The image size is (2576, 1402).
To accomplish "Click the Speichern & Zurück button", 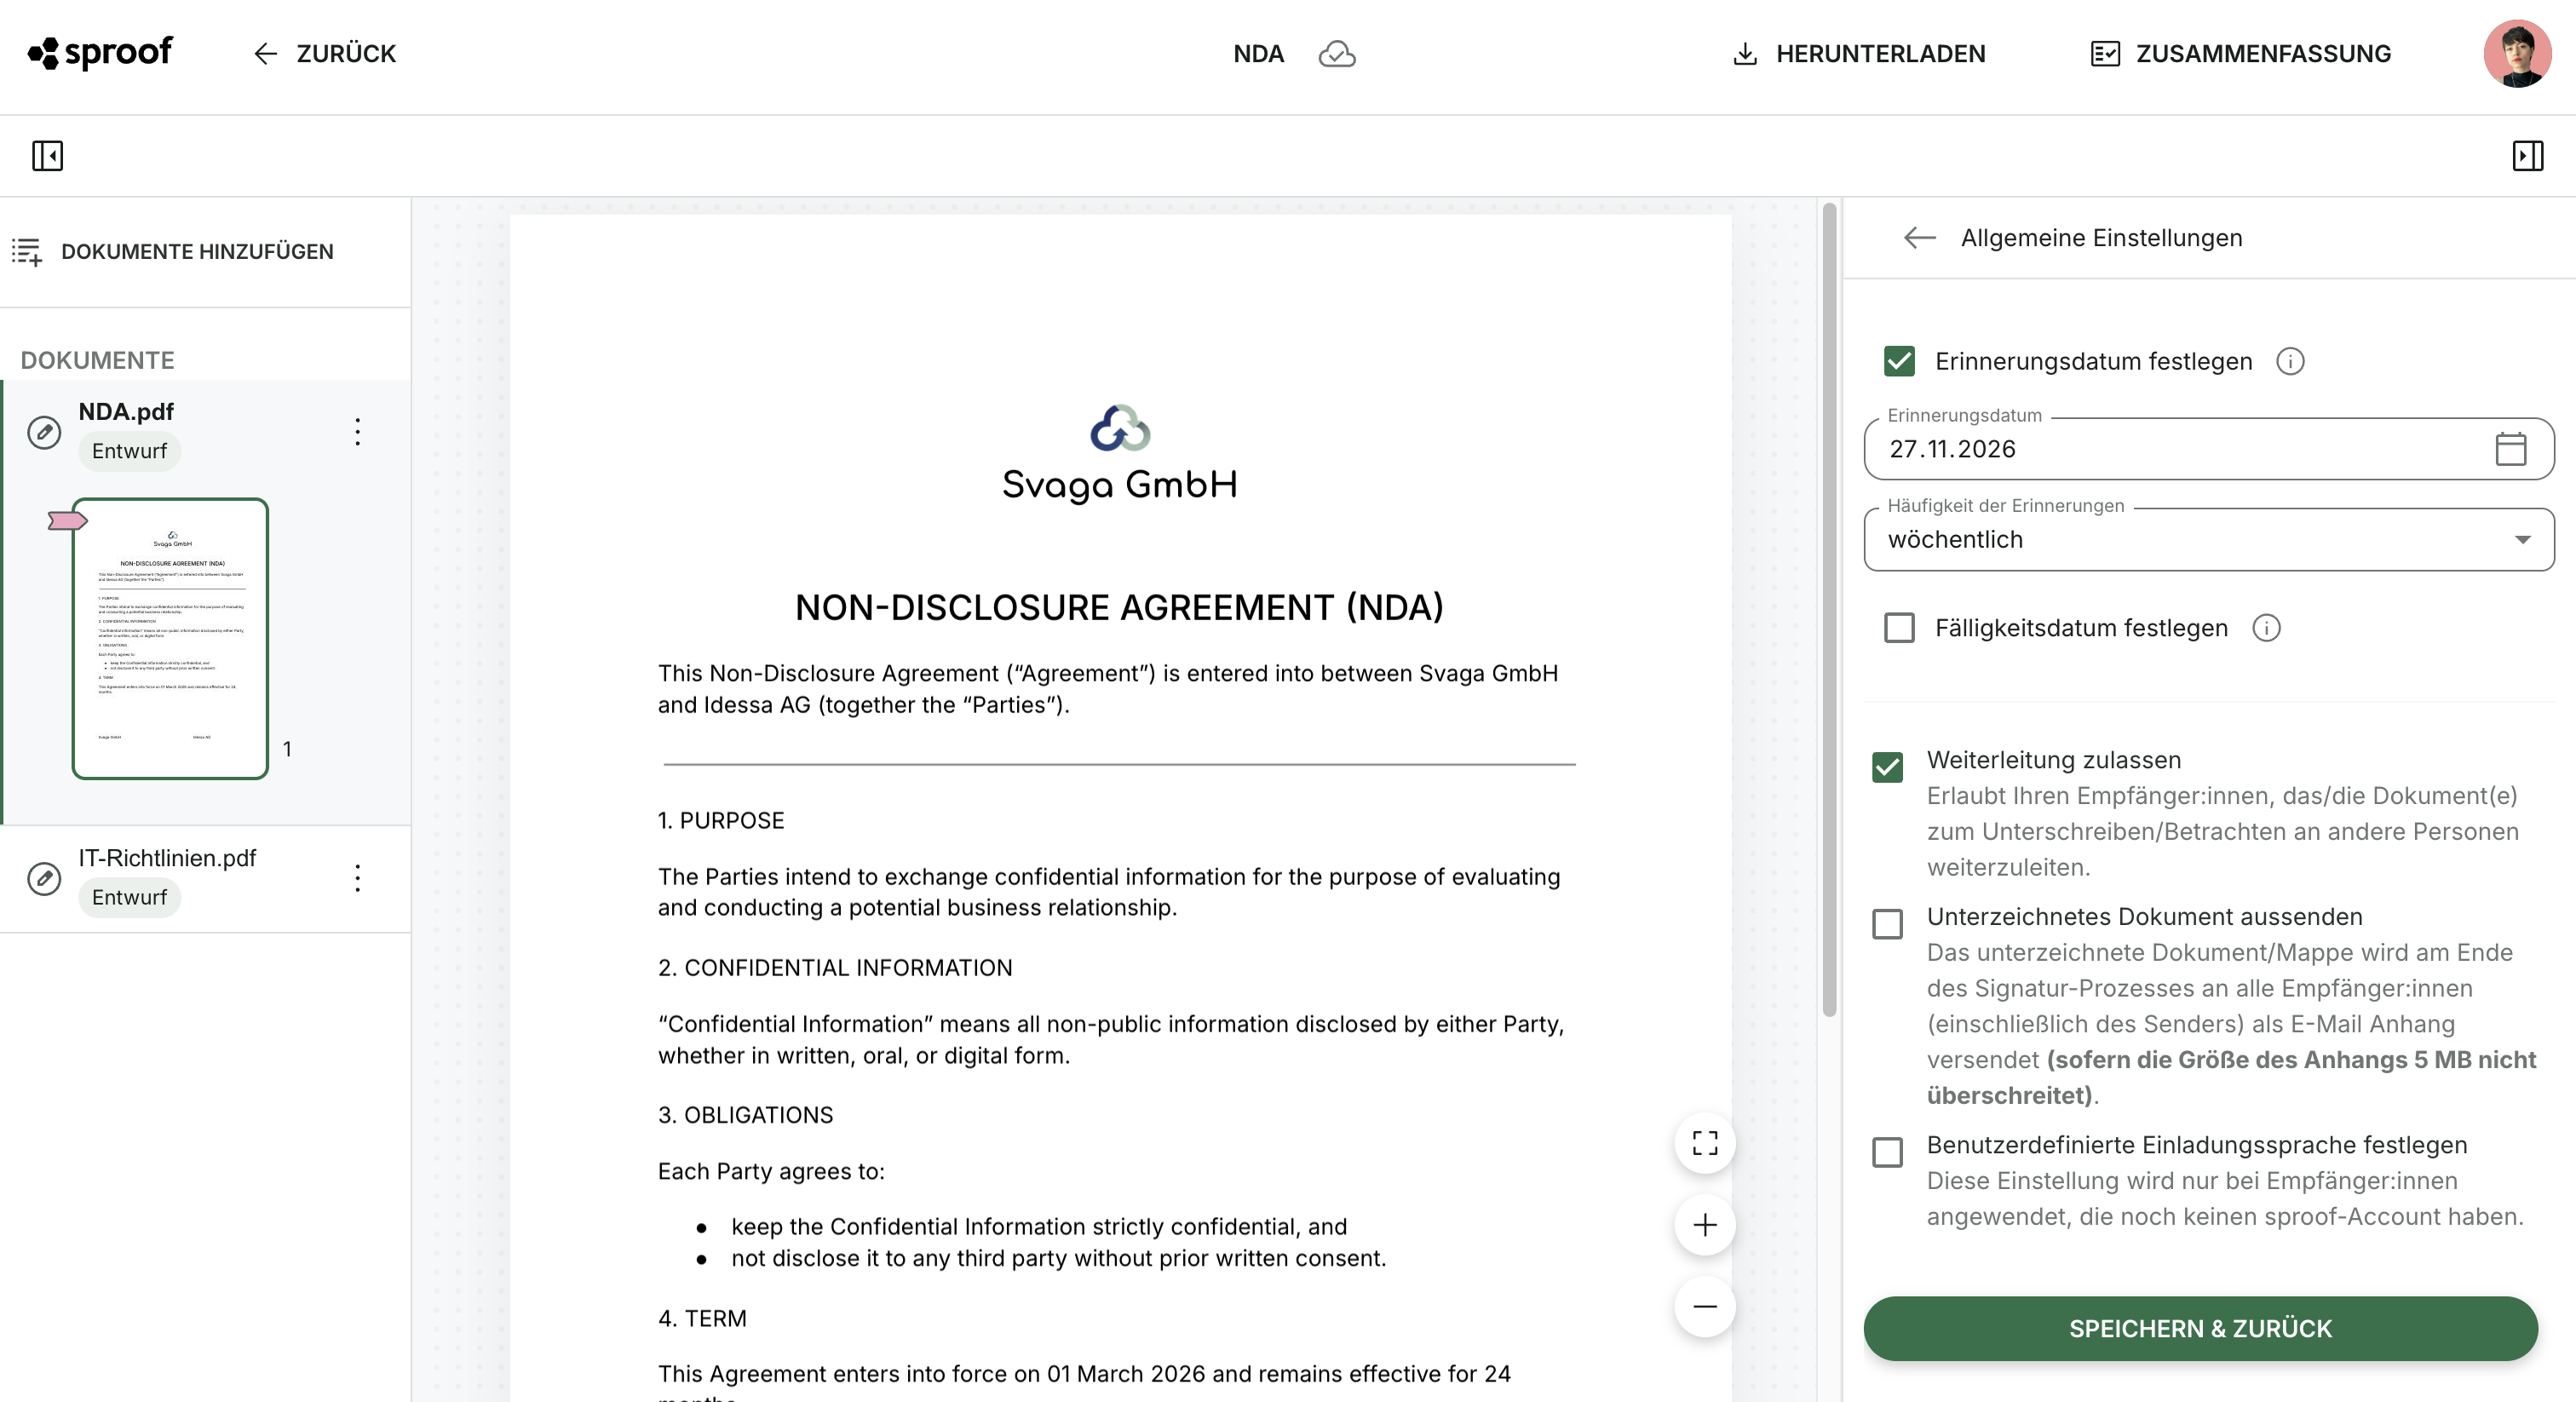I will click(x=2200, y=1328).
